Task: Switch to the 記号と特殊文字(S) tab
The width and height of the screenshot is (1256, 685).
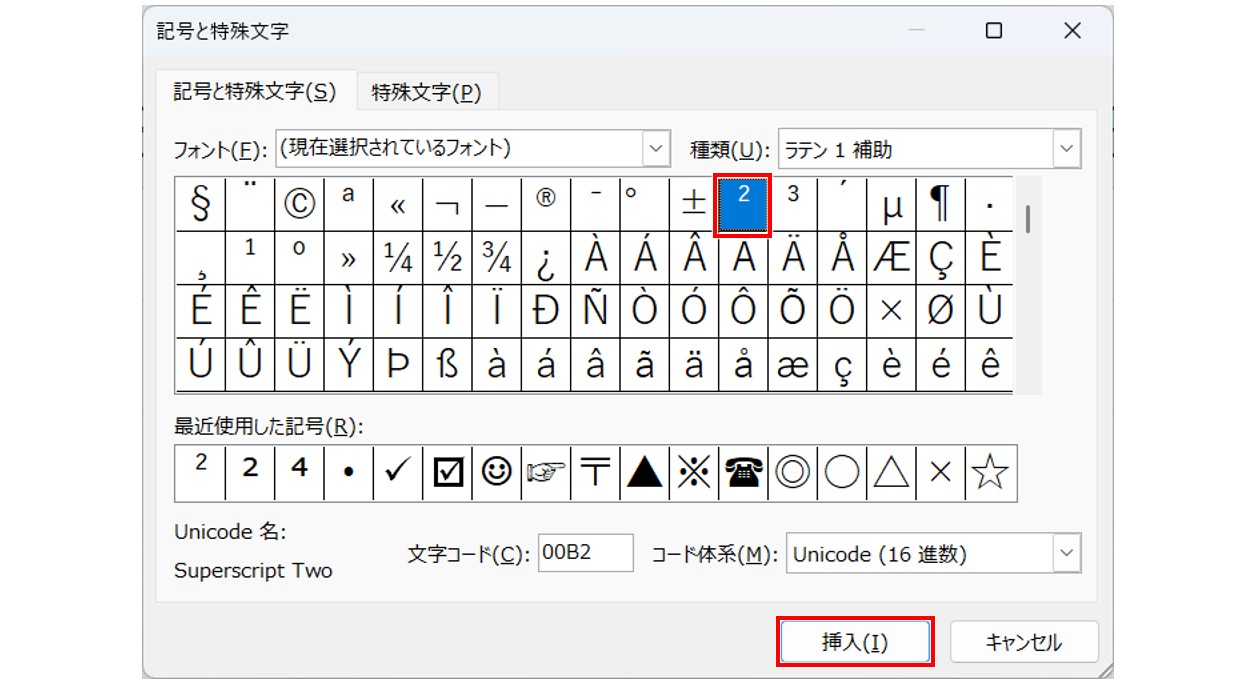Action: [x=254, y=91]
